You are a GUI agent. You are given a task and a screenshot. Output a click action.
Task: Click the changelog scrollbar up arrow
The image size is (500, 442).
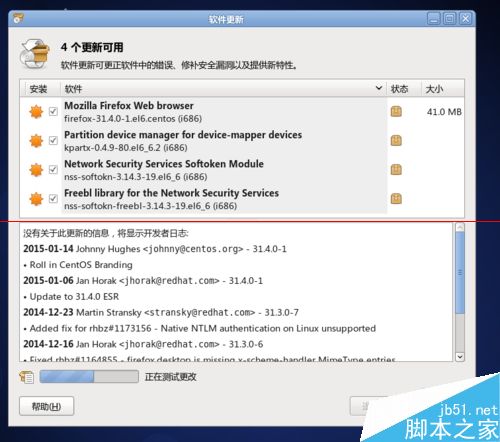(460, 227)
